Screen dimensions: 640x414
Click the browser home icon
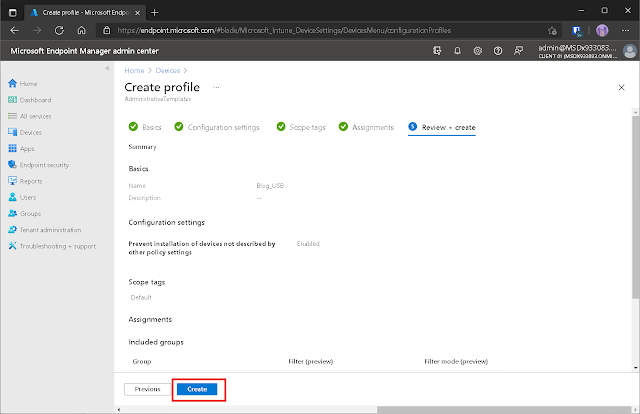coord(82,30)
